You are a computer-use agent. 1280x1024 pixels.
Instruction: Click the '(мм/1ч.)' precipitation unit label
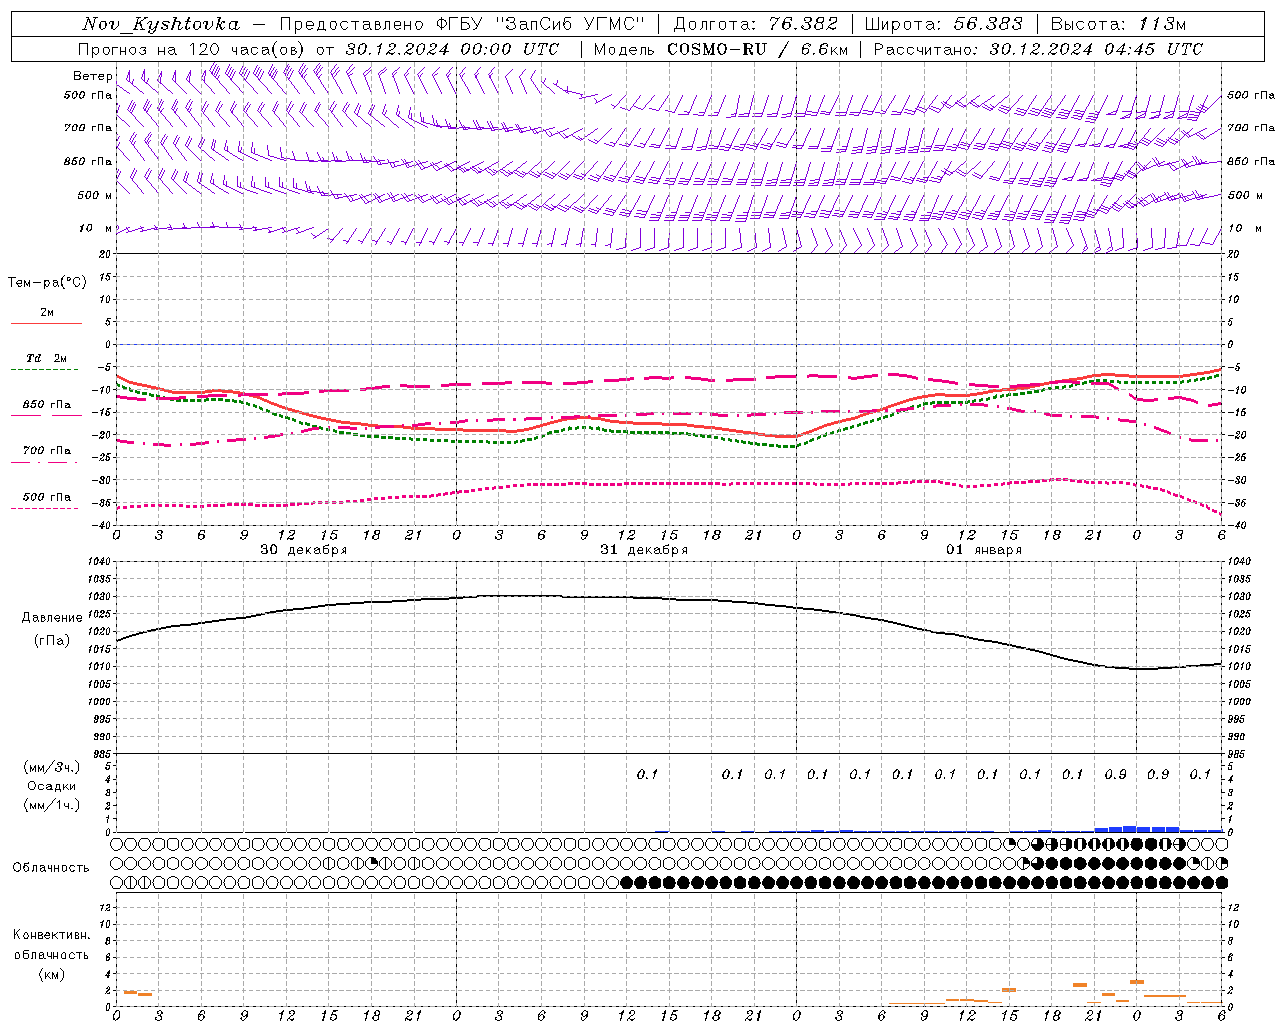click(x=52, y=805)
